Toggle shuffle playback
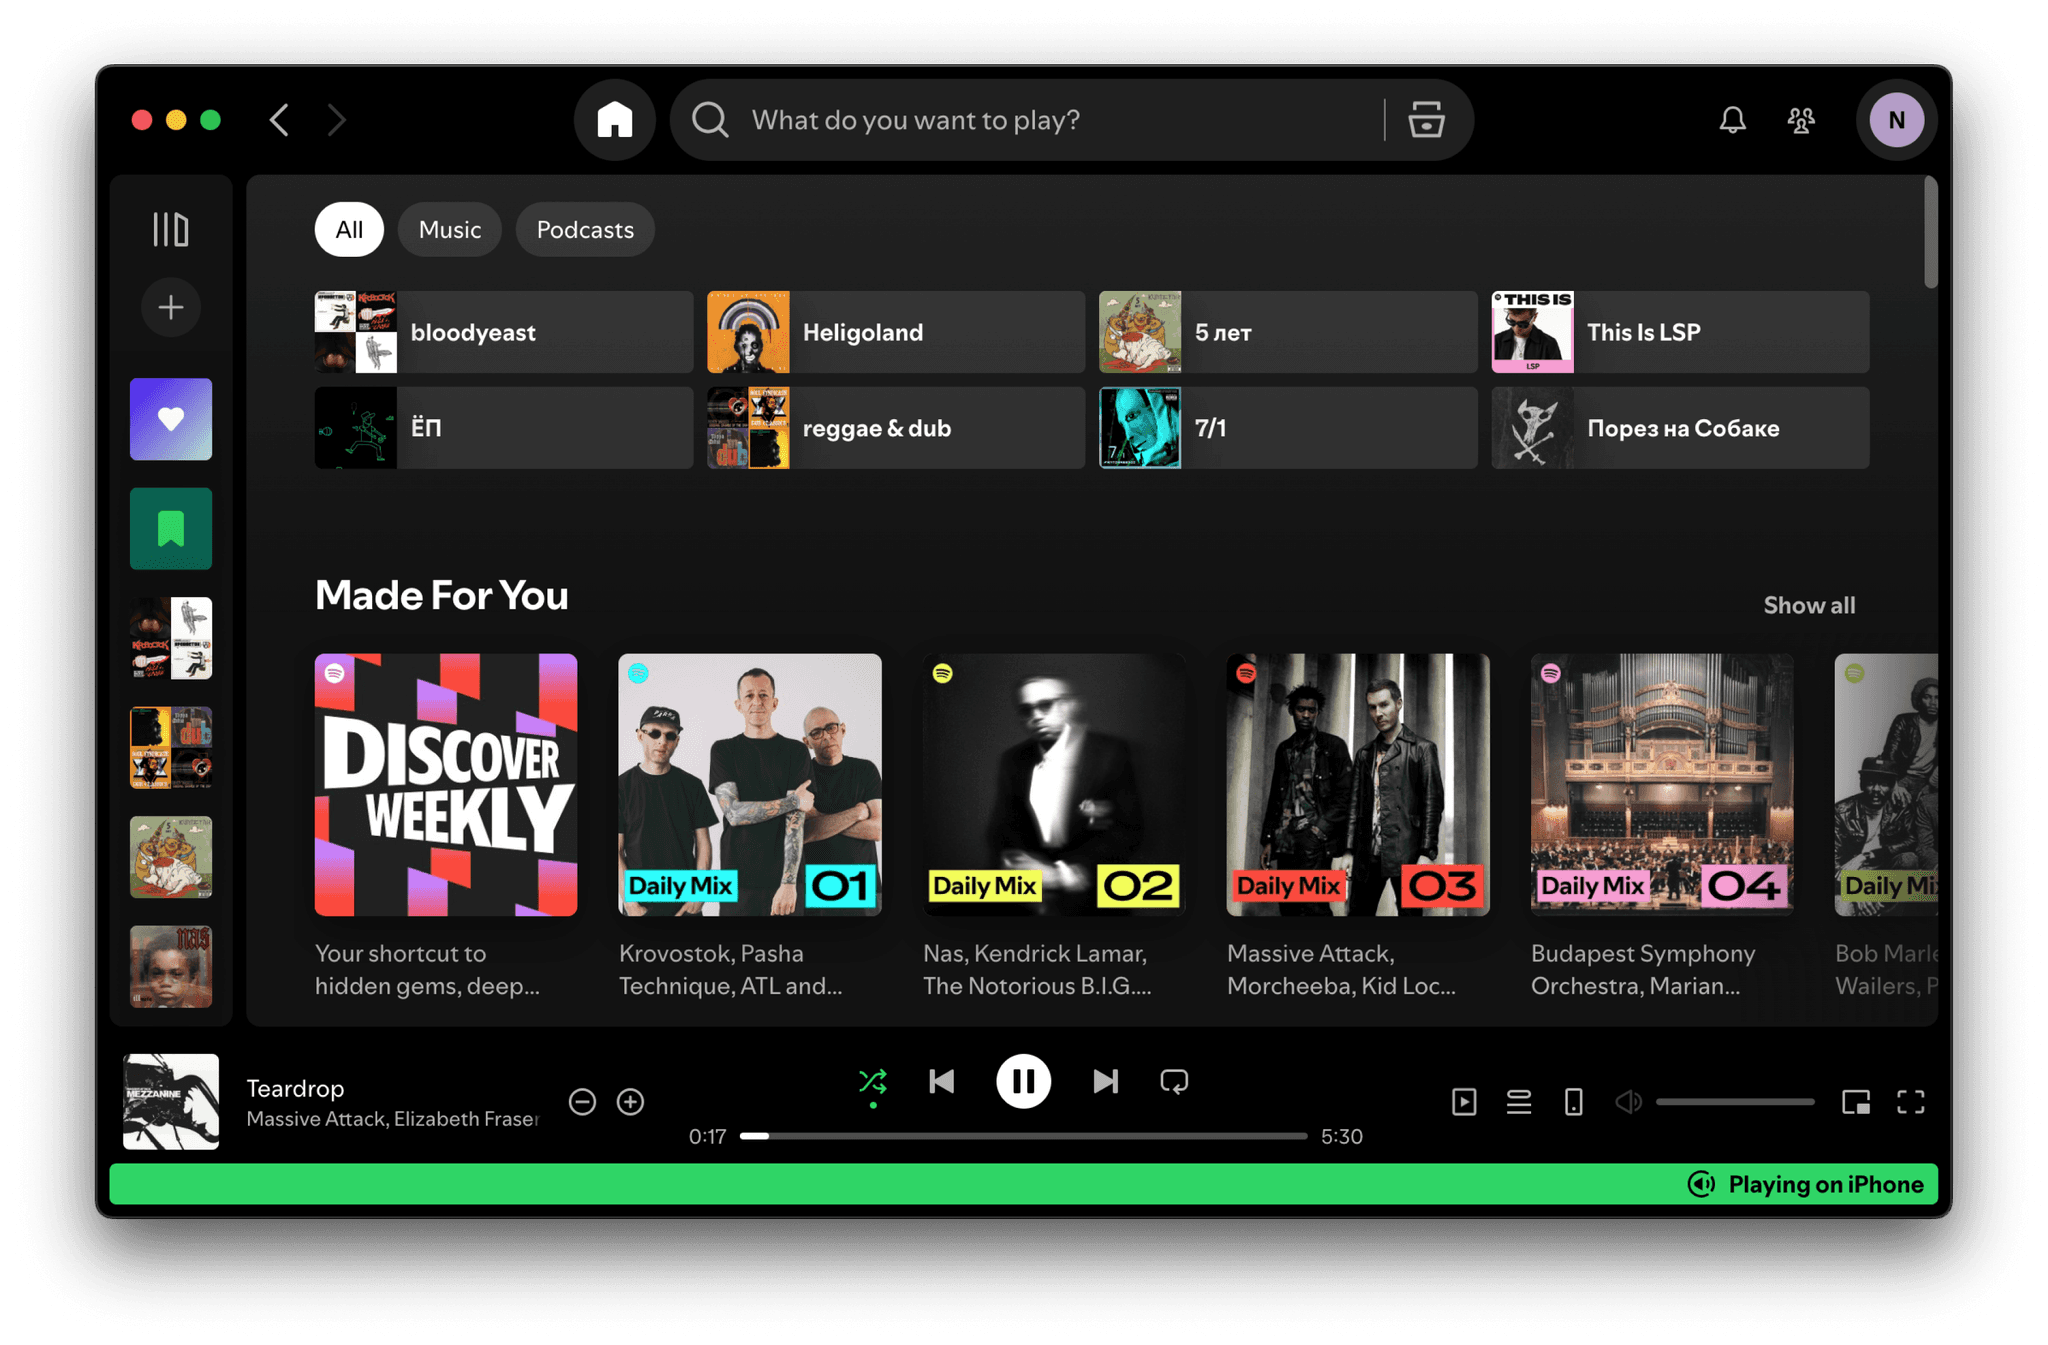 (872, 1081)
